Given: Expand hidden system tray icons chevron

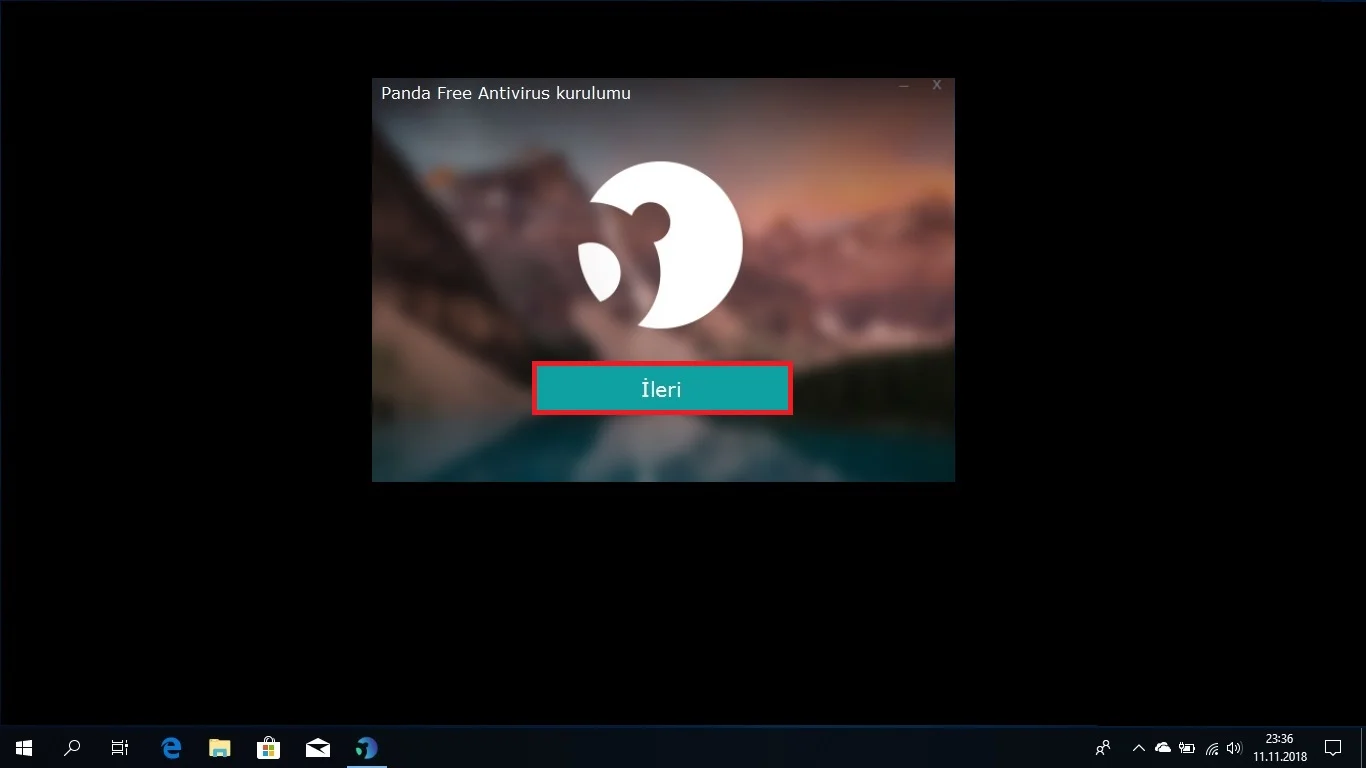Looking at the screenshot, I should point(1138,748).
